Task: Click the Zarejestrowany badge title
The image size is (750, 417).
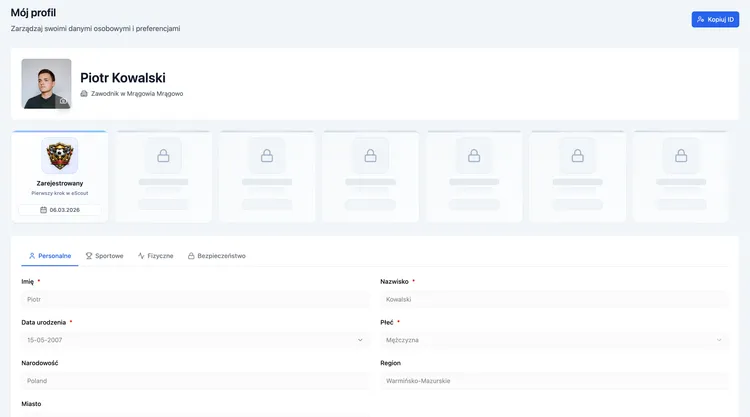Action: [x=60, y=183]
